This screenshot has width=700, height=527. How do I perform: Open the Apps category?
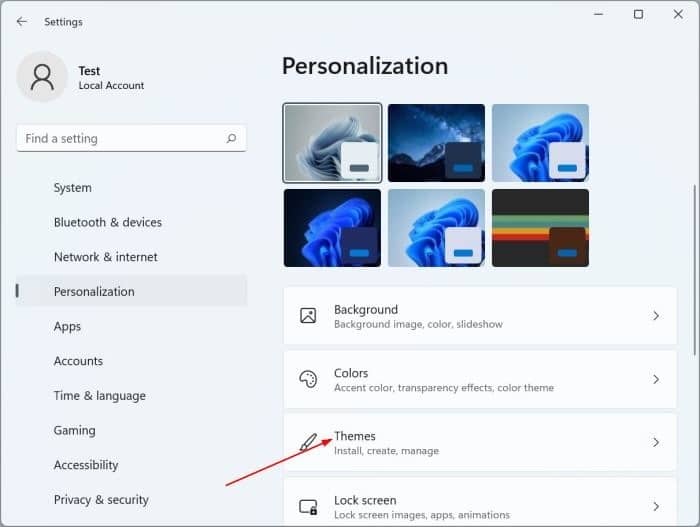click(x=131, y=326)
